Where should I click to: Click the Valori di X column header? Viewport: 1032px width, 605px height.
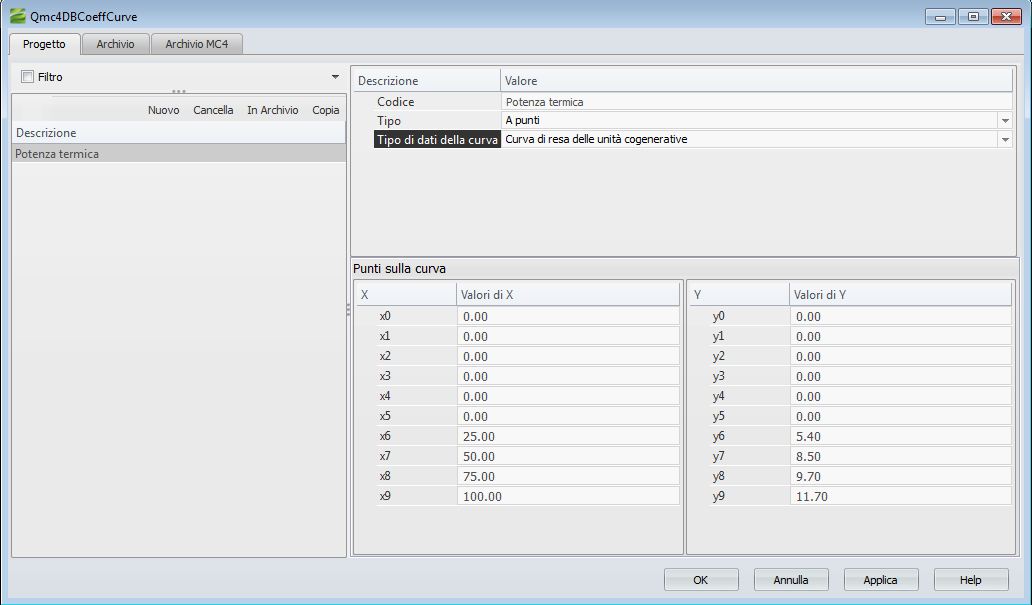[568, 295]
